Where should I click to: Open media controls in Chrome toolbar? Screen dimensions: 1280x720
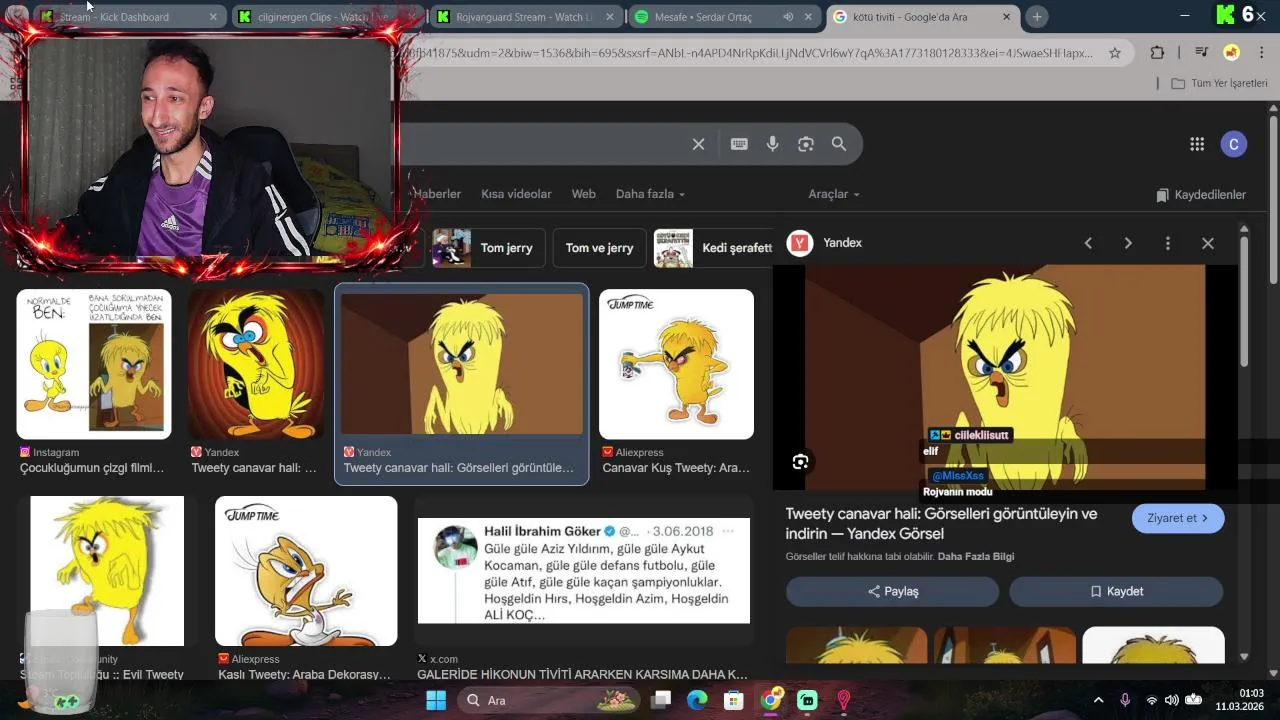click(1201, 53)
